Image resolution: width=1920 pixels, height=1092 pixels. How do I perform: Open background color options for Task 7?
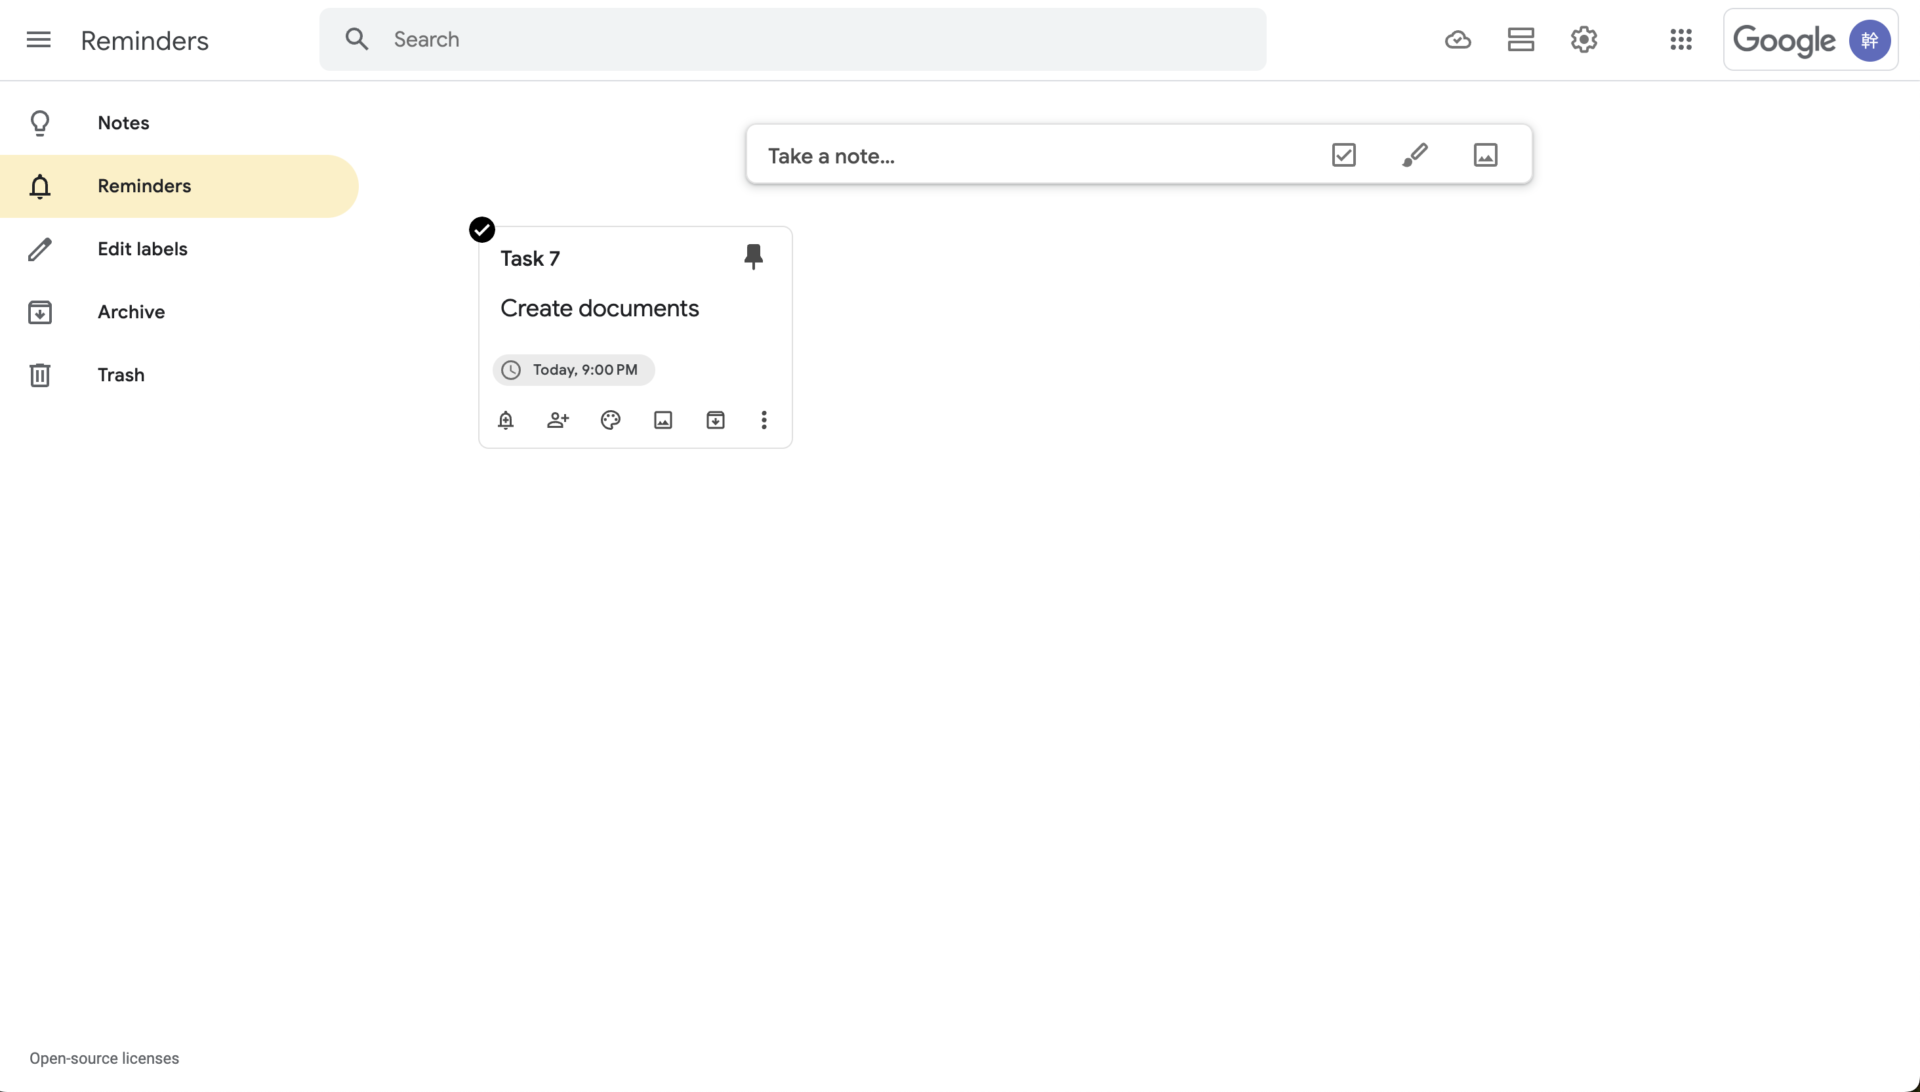tap(610, 420)
